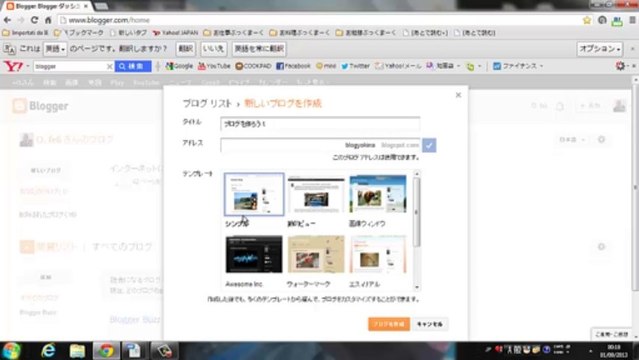Open the Importati da IE bookmark folder
639x360 pixels.
click(x=25, y=33)
